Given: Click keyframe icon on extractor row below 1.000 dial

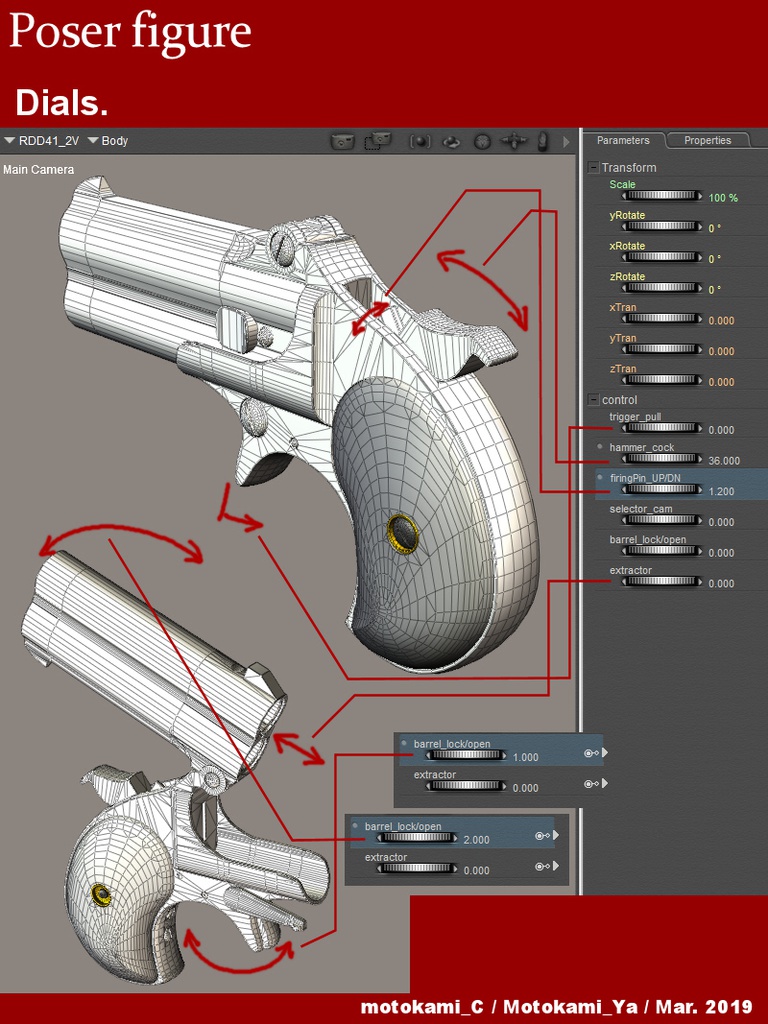Looking at the screenshot, I should tap(591, 784).
